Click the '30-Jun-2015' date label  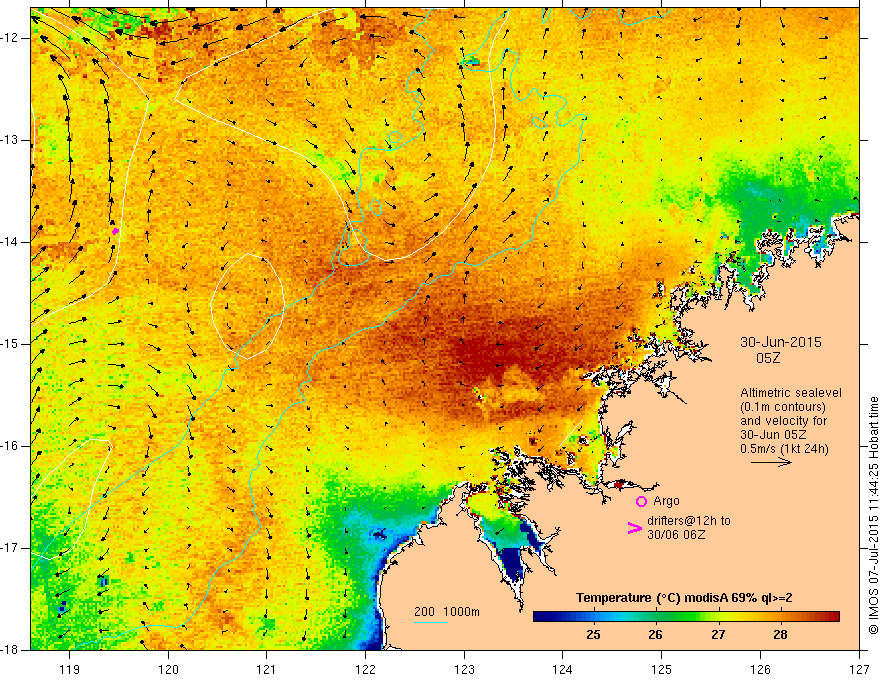(x=781, y=342)
